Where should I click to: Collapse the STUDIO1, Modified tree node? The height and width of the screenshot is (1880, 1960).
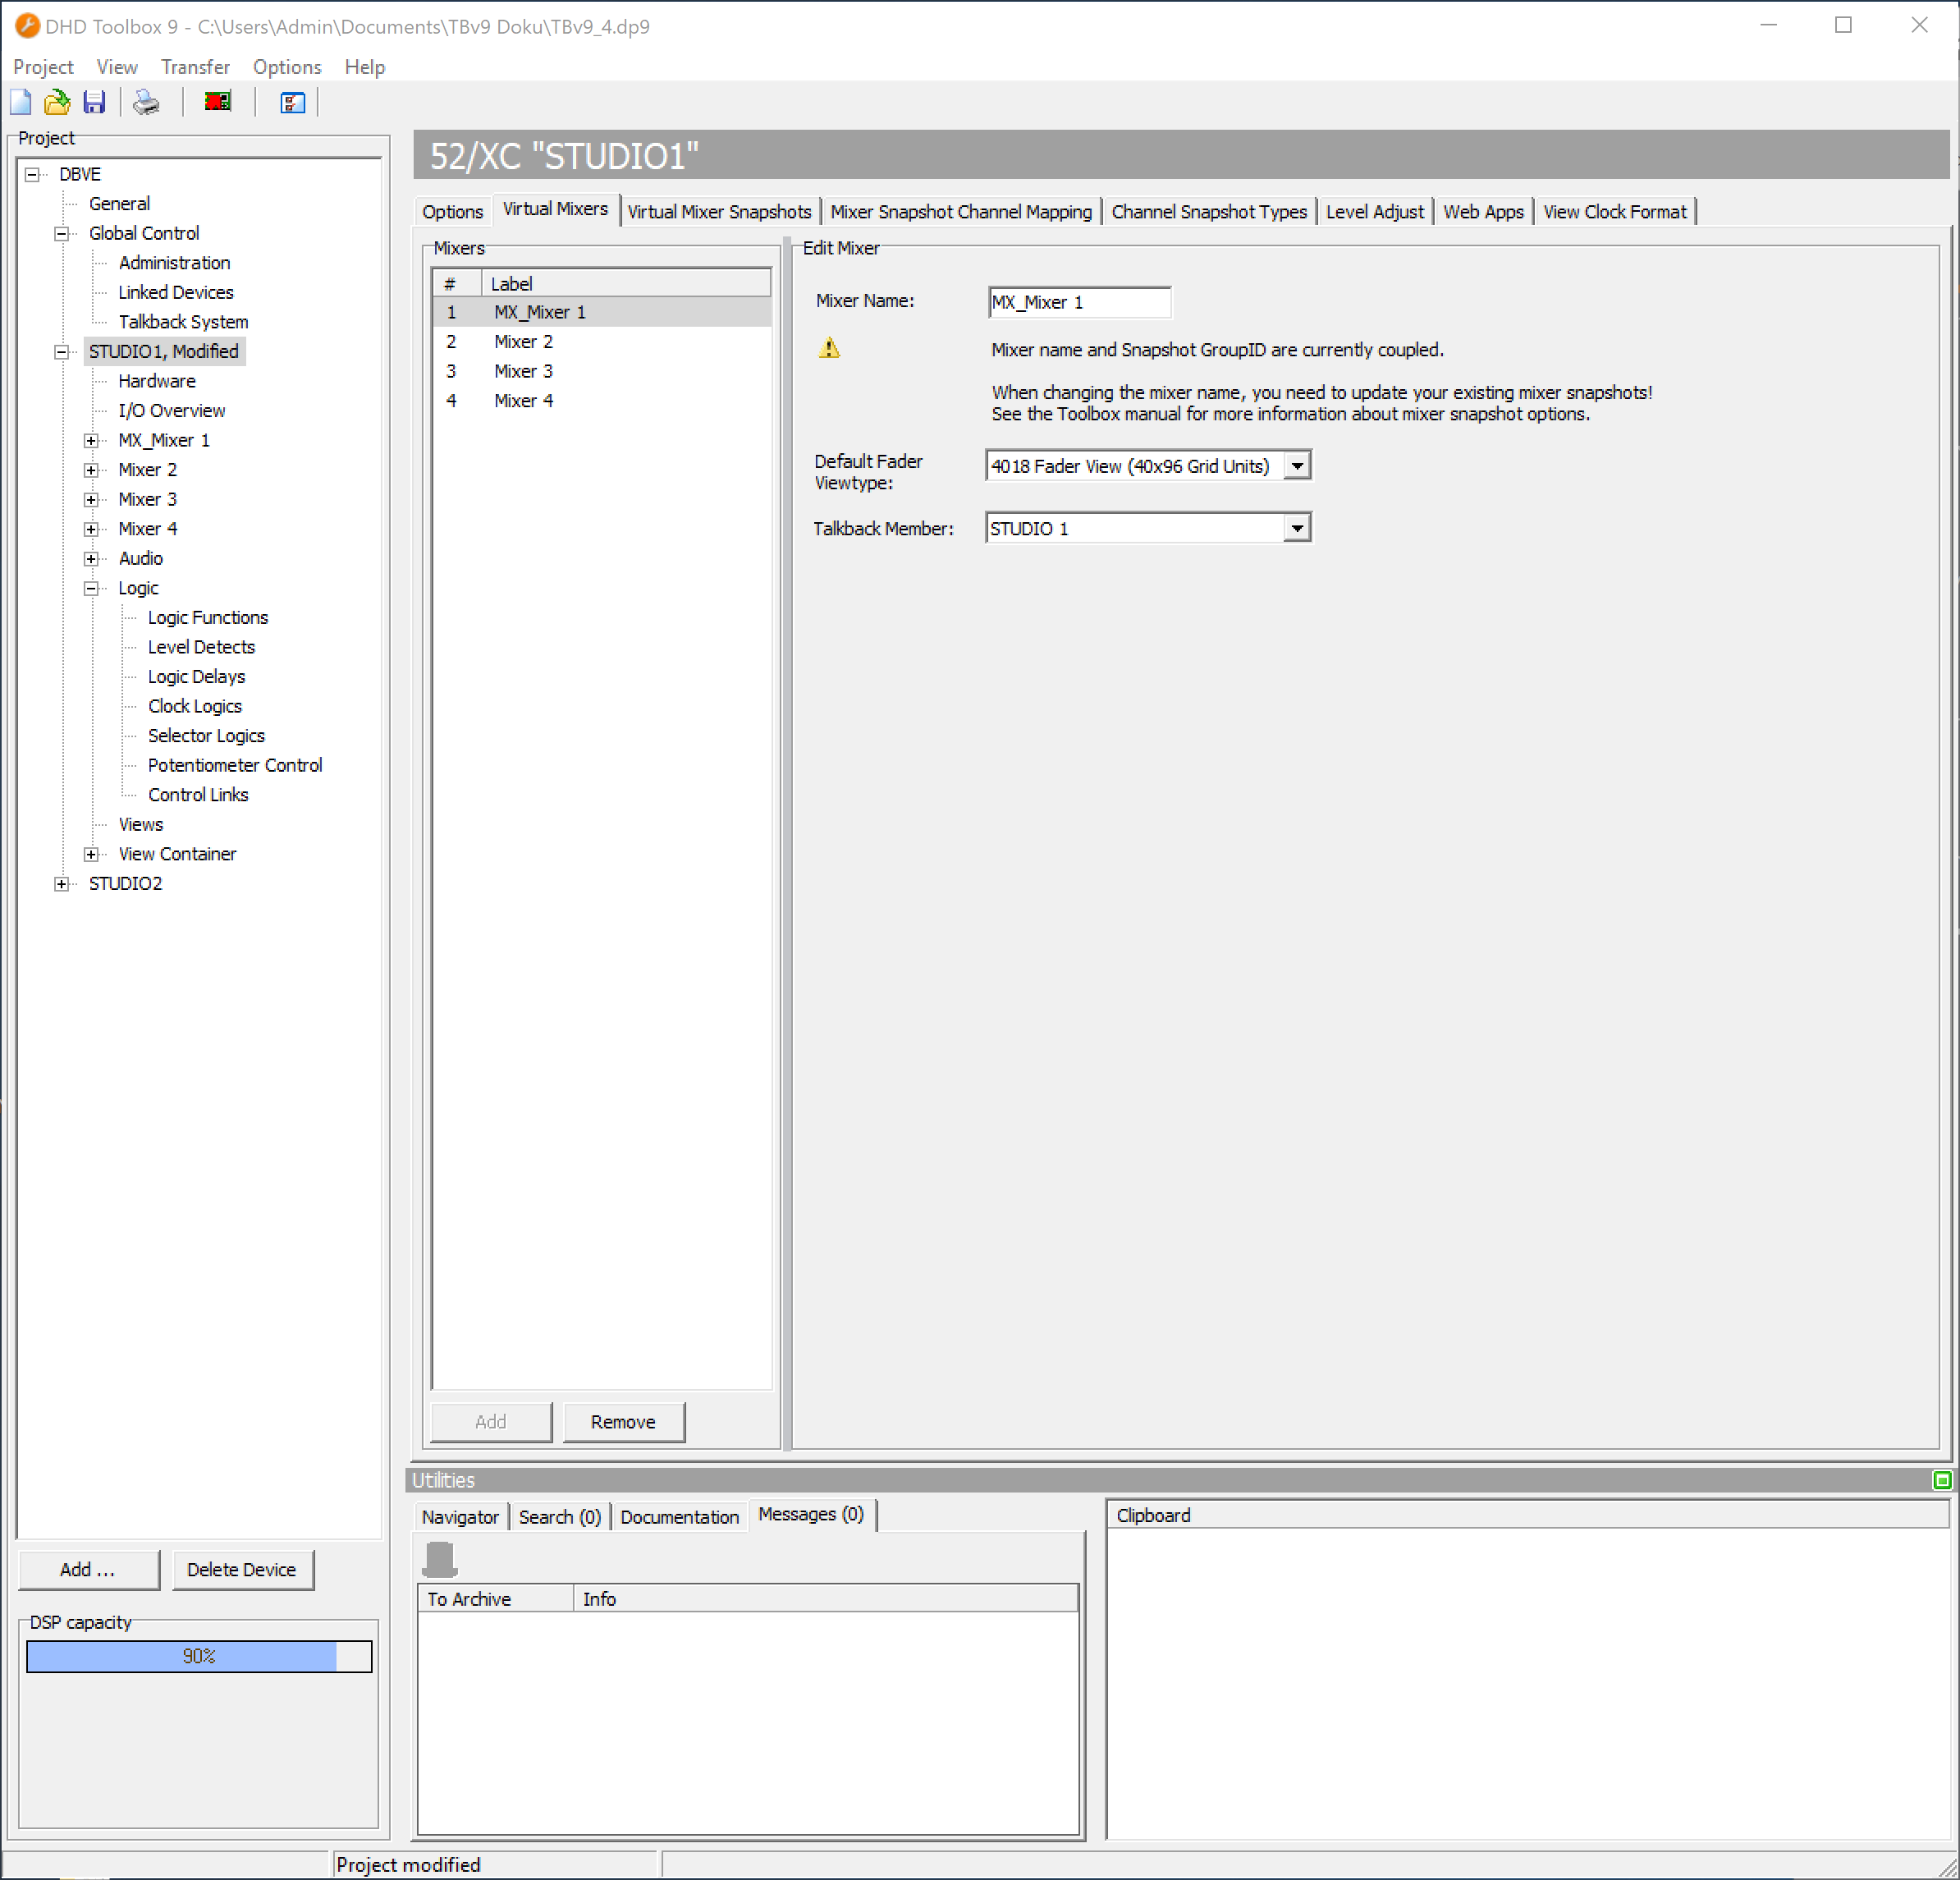62,352
